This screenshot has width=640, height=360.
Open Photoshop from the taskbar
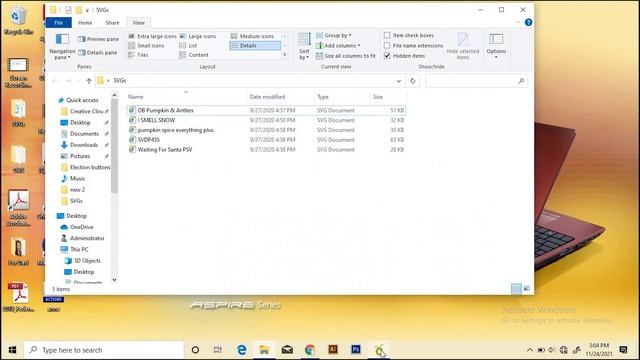[x=356, y=350]
